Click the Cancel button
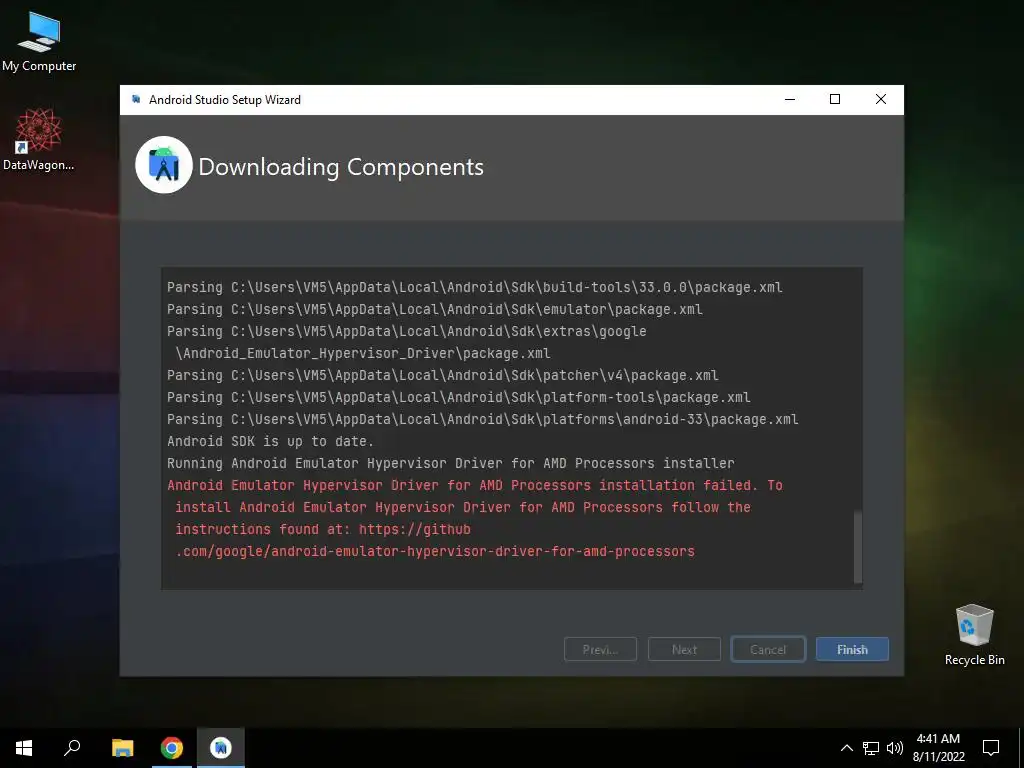Image resolution: width=1024 pixels, height=768 pixels. pyautogui.click(x=768, y=649)
